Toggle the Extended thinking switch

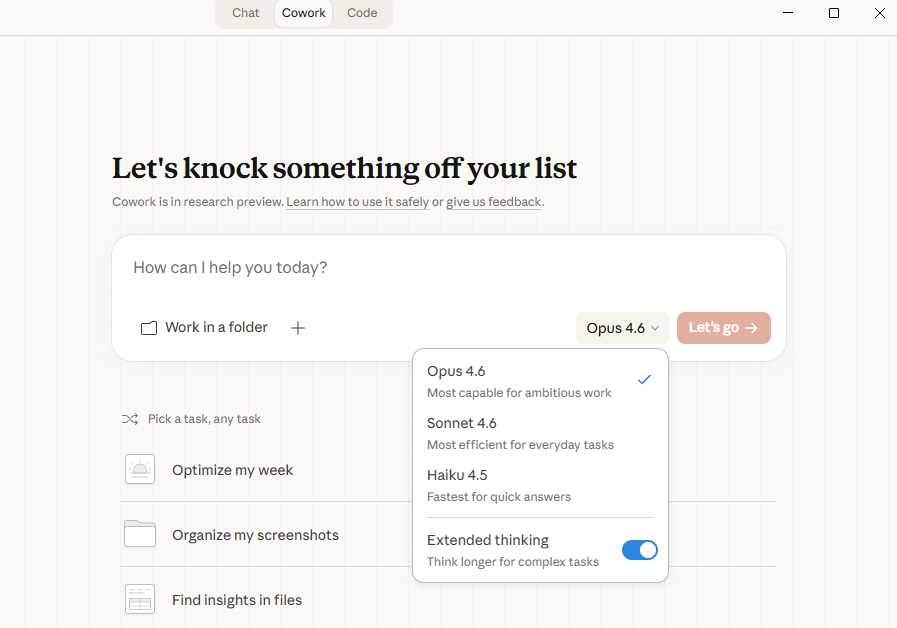(x=640, y=550)
